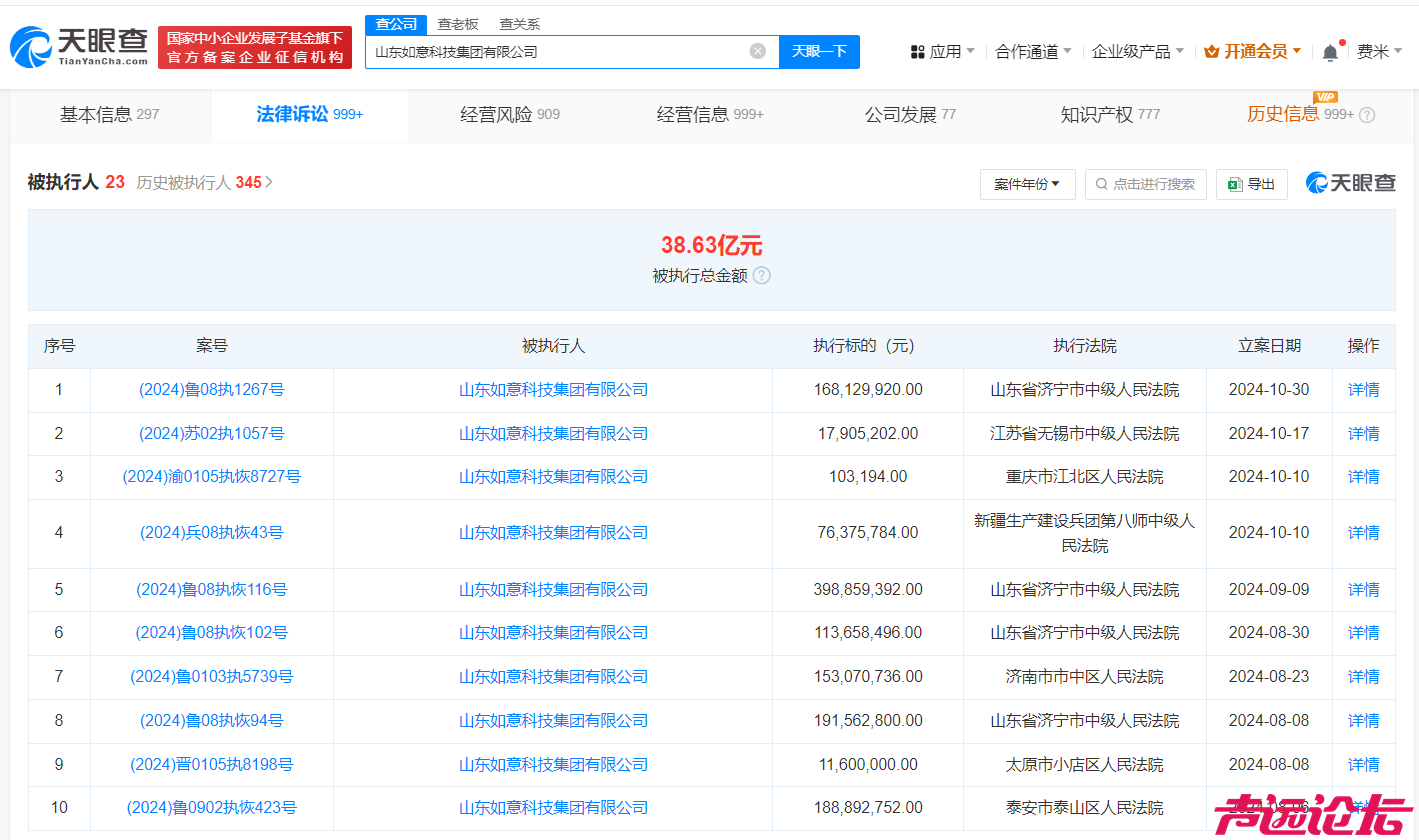
Task: Click the 点击进行搜索 search field
Action: point(1145,184)
